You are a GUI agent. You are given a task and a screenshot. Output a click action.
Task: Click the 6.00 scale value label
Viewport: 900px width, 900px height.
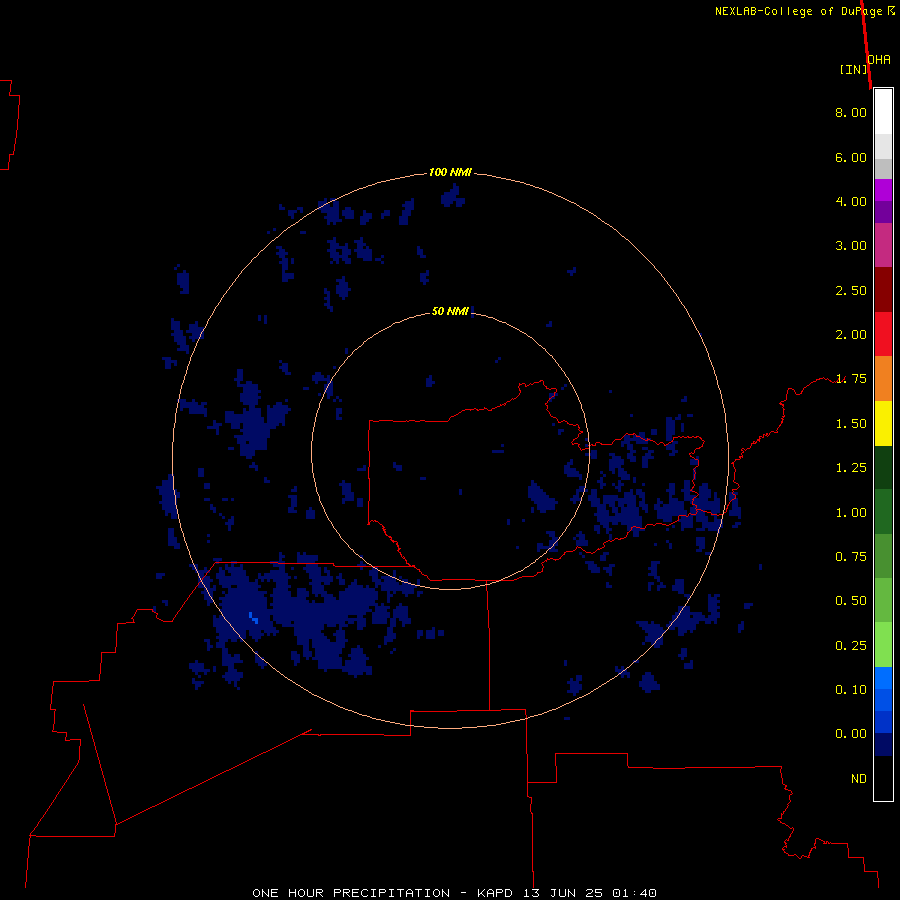851,157
